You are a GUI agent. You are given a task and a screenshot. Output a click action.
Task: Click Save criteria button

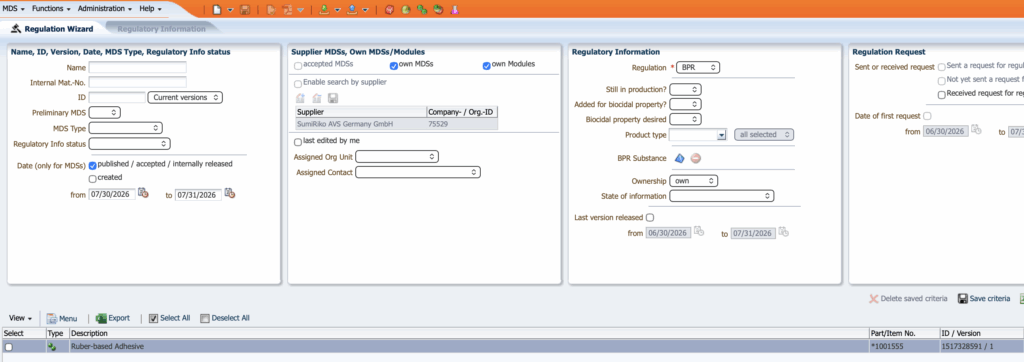tap(984, 299)
